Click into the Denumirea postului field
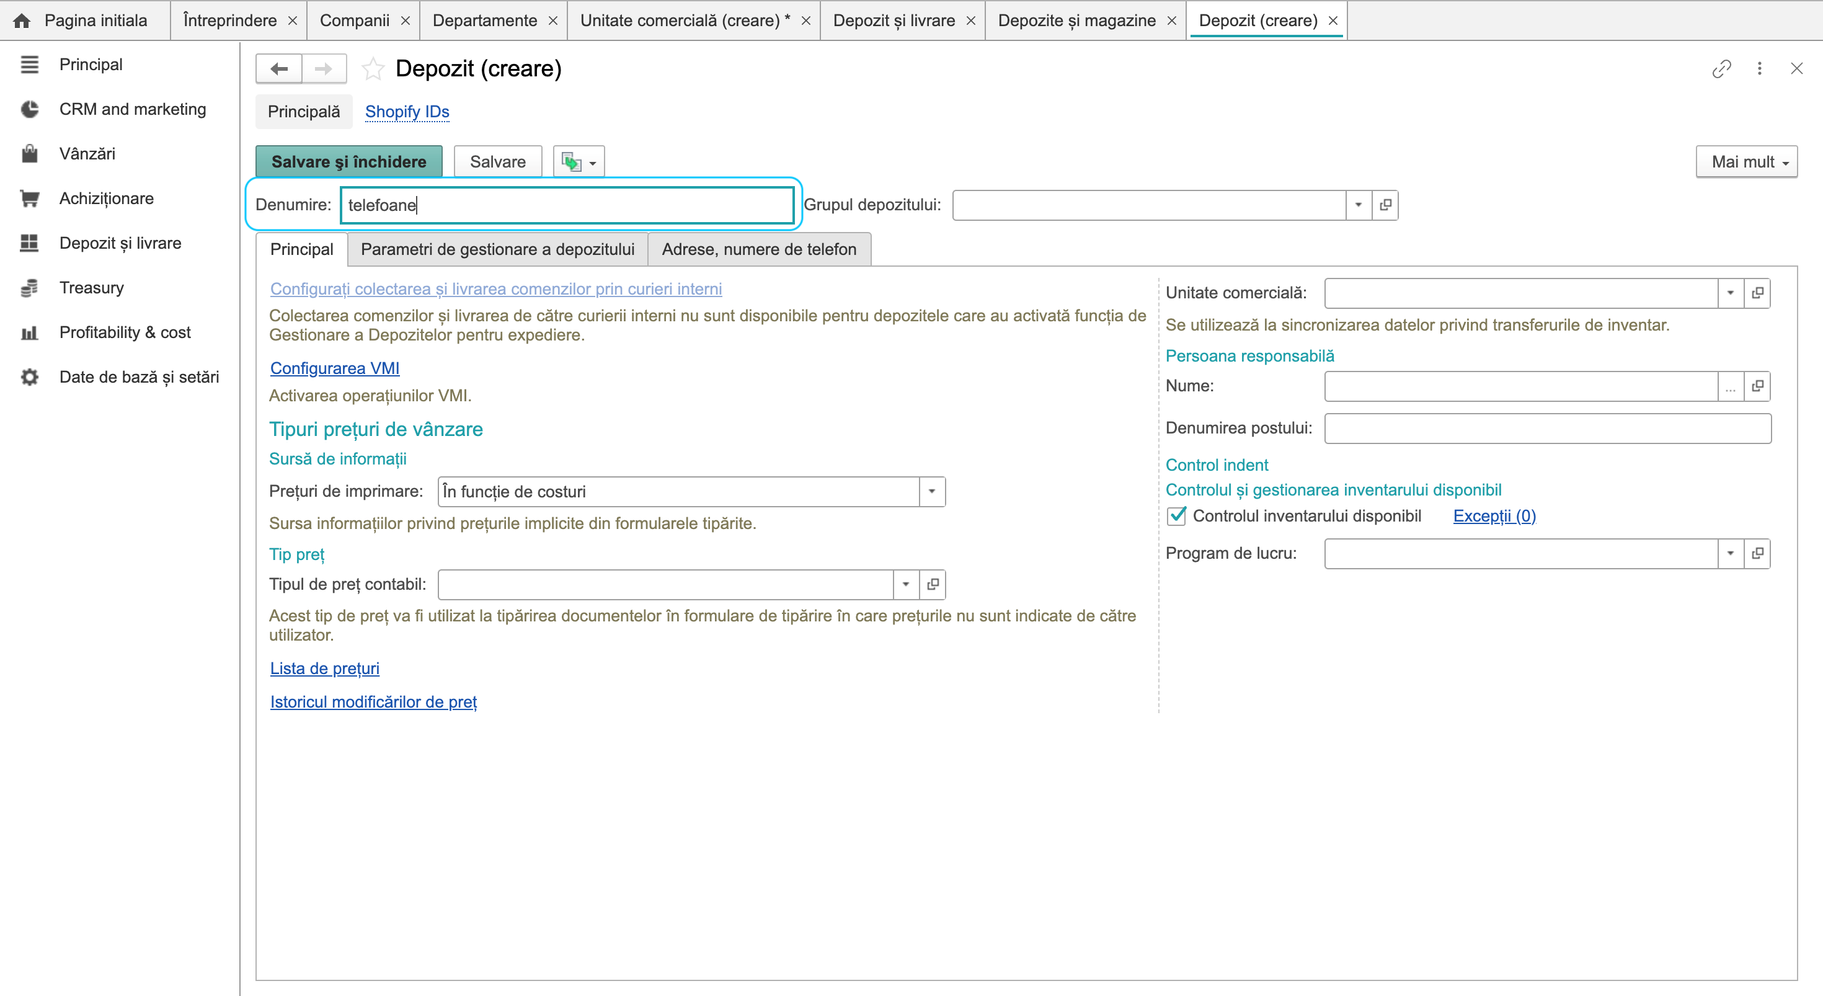Image resolution: width=1823 pixels, height=996 pixels. coord(1548,428)
